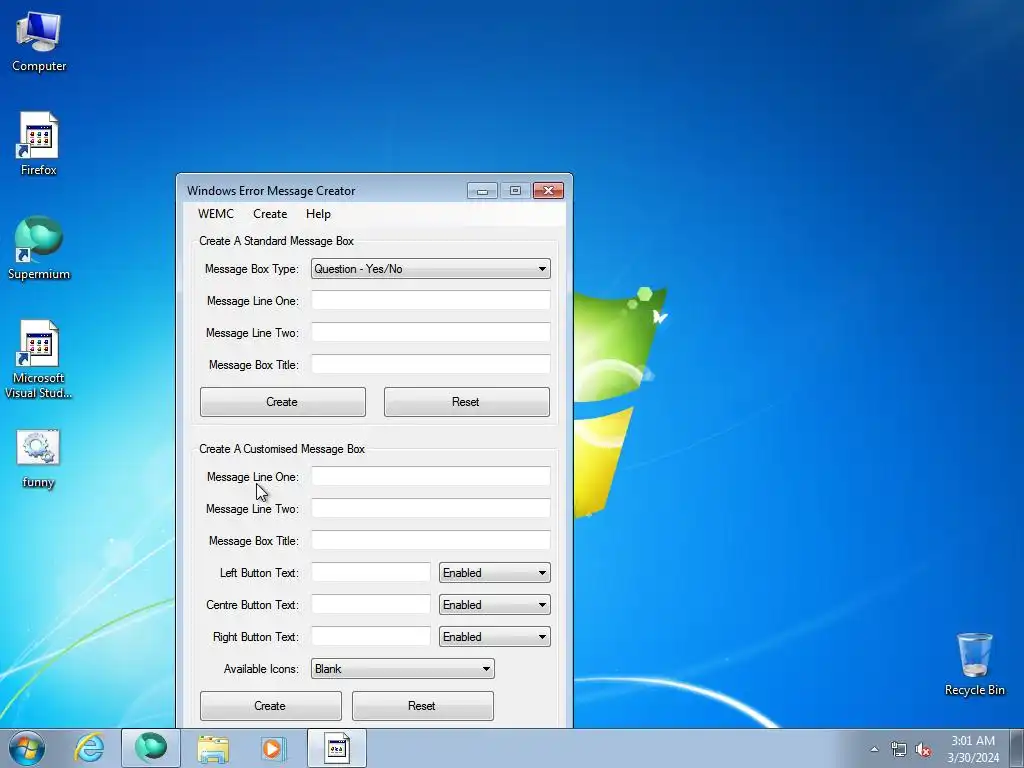
Task: Open the Create menu
Action: click(270, 214)
